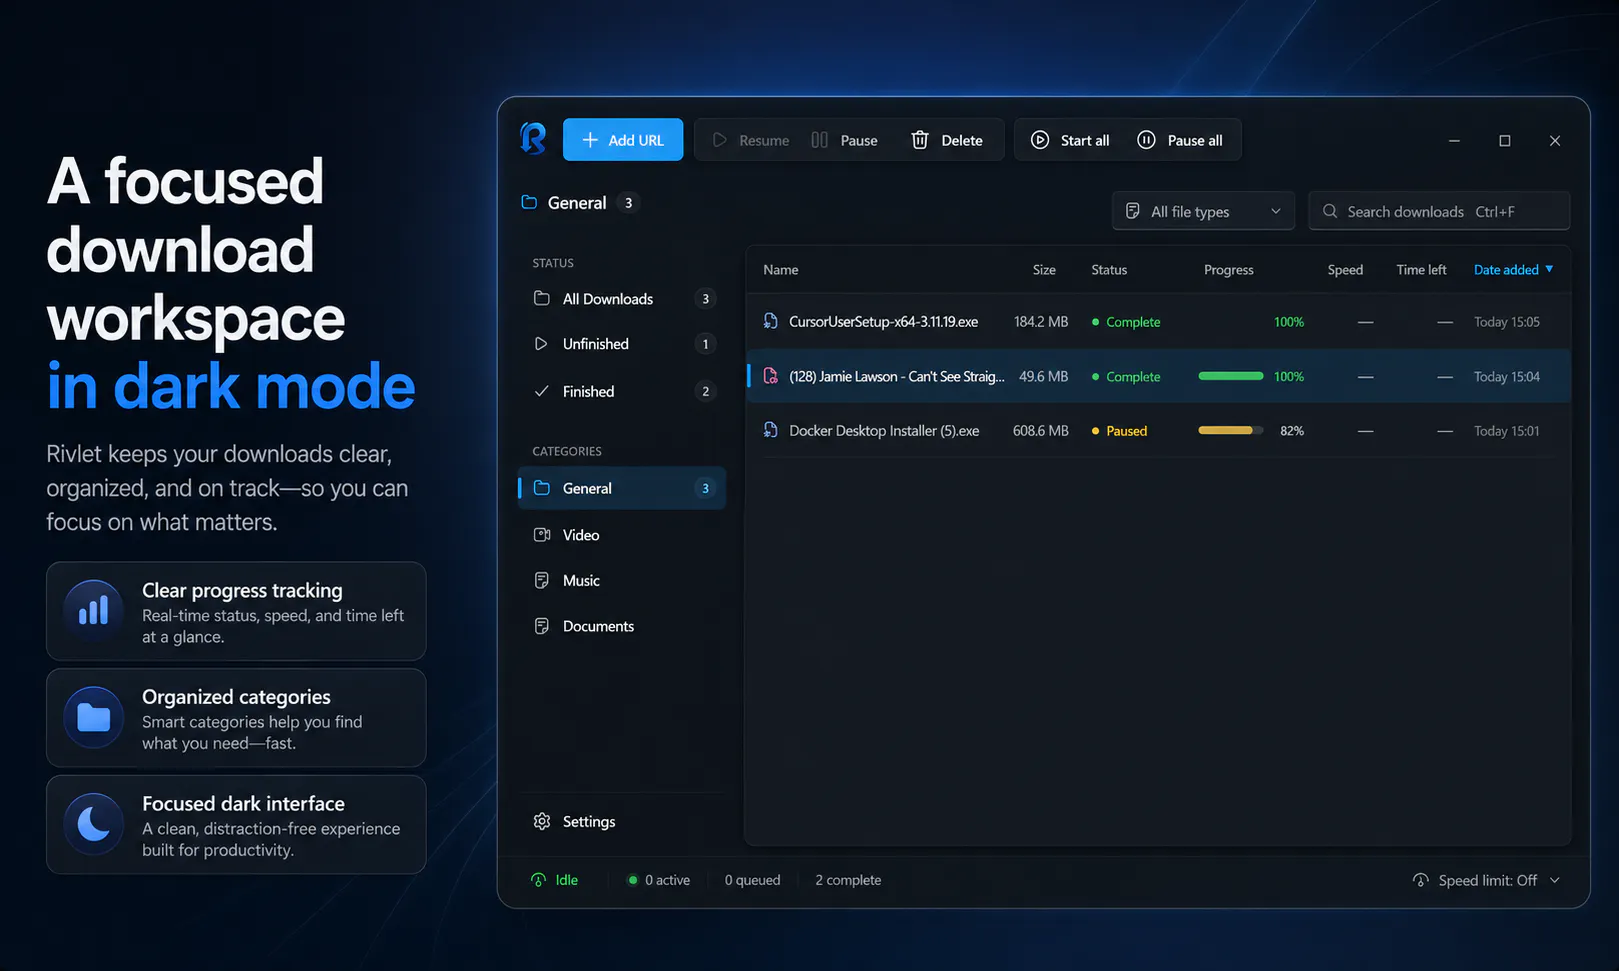Sort by Status column header
Screen dimensions: 1619x971
[x=1109, y=270]
